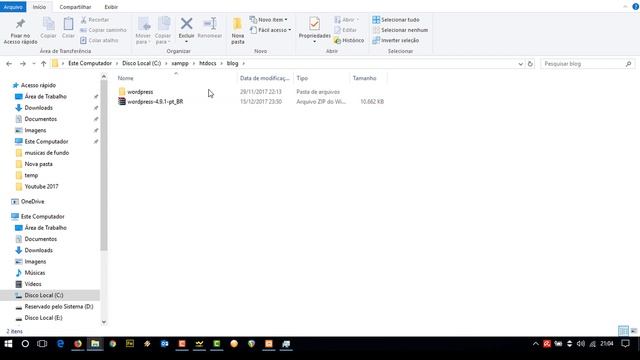Click Inverter seleção

[x=396, y=40]
